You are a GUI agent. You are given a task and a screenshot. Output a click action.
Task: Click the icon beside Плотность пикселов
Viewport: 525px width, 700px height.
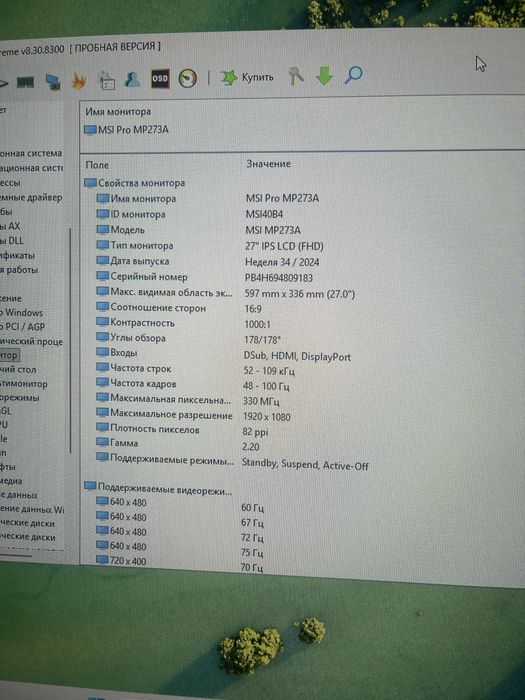tap(103, 429)
